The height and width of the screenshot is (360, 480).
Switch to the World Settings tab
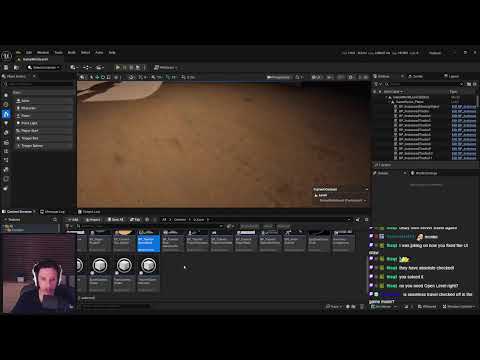(x=424, y=173)
